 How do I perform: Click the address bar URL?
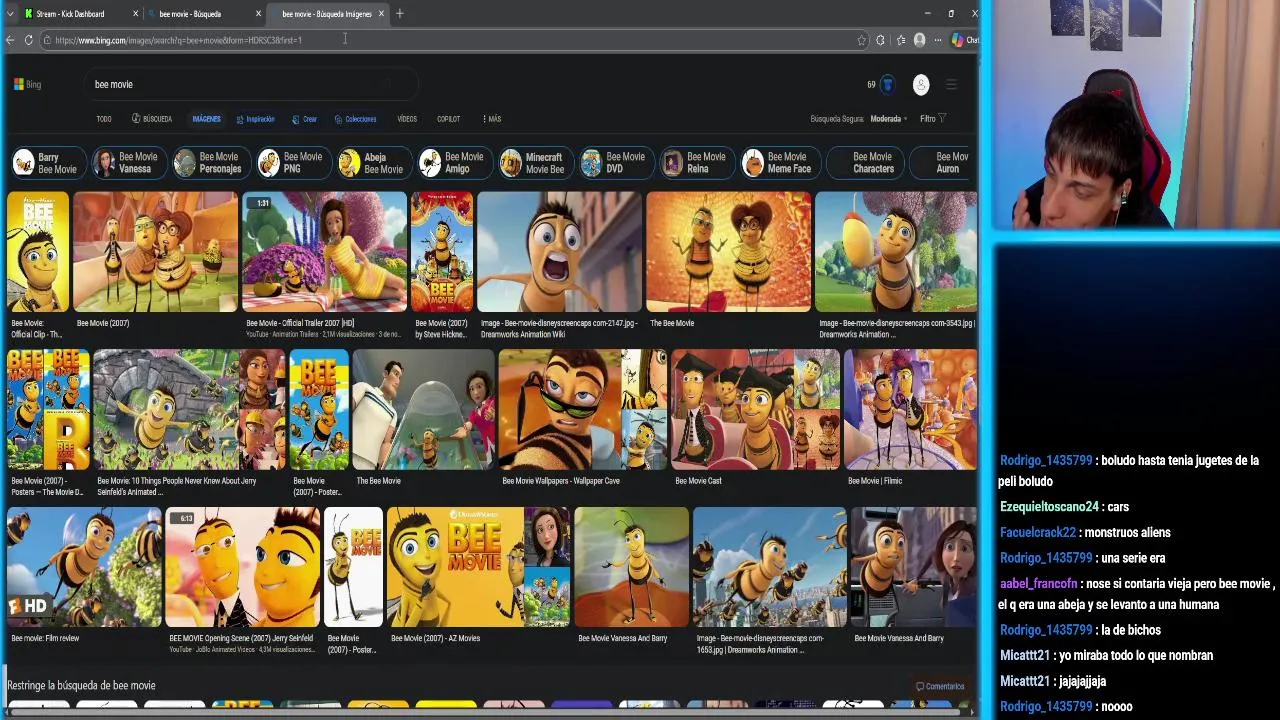(x=178, y=40)
